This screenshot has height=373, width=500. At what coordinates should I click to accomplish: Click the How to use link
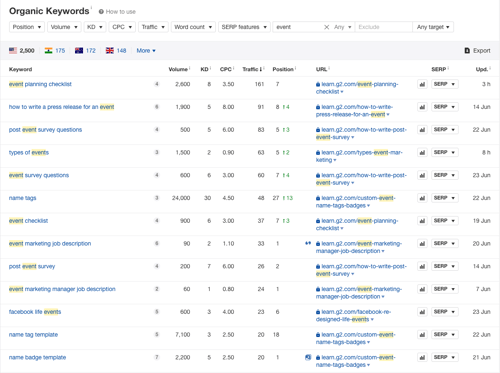pyautogui.click(x=121, y=12)
